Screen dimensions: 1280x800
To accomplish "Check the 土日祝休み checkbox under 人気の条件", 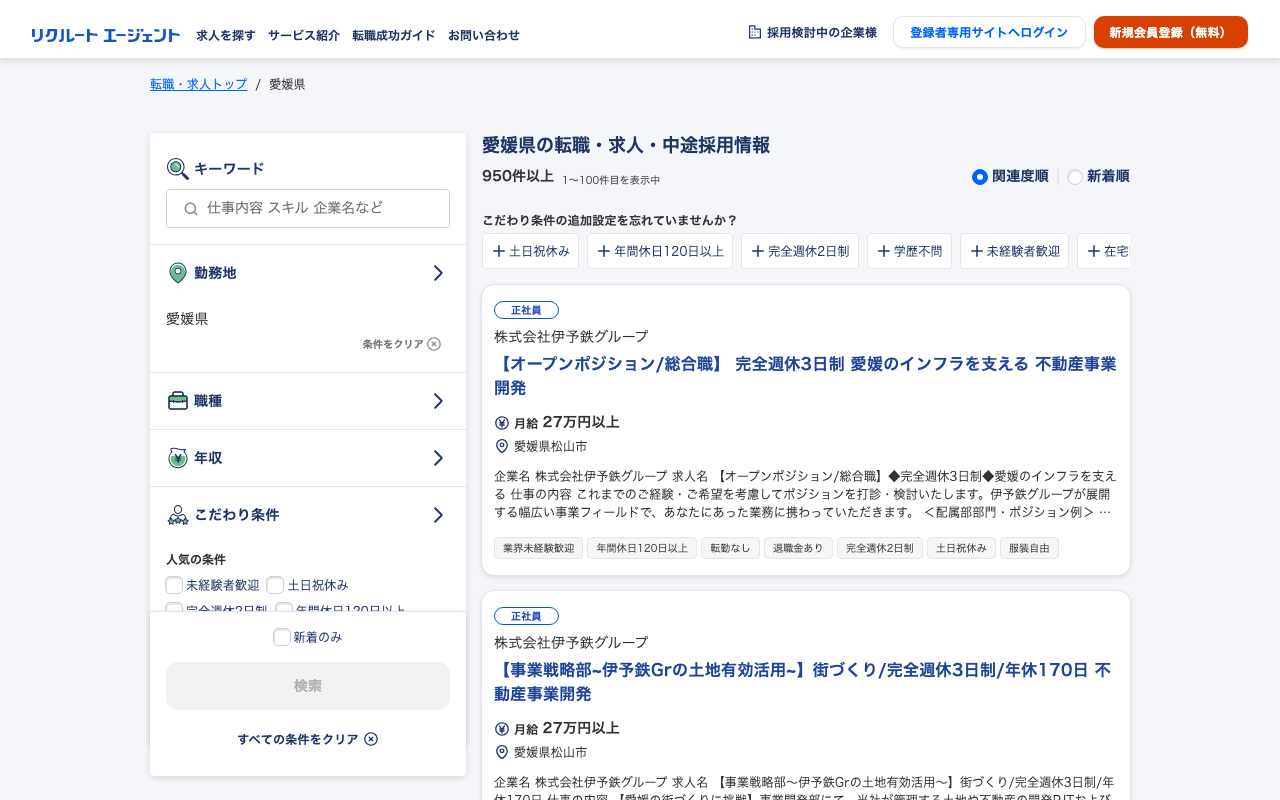I will (x=275, y=585).
